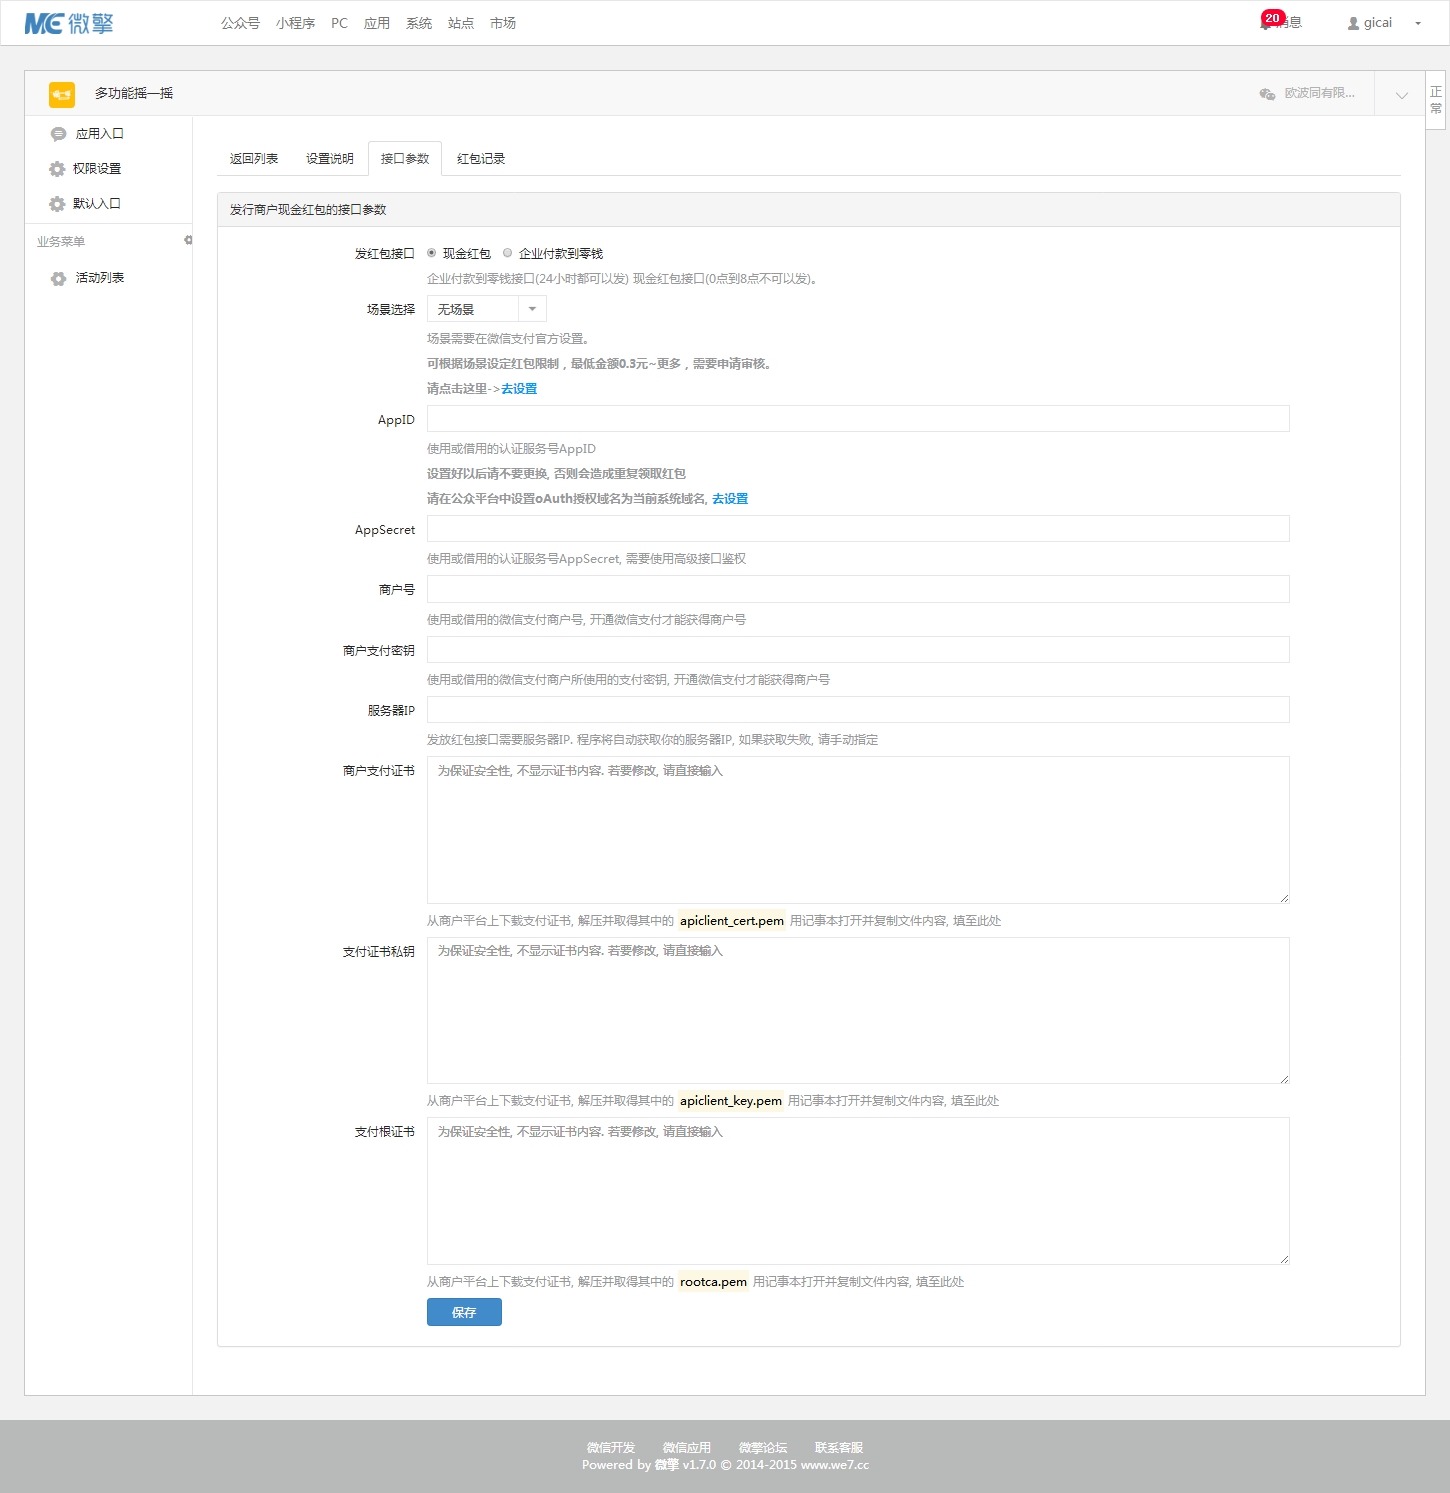Image resolution: width=1450 pixels, height=1493 pixels.
Task: Click the WeChat icon next to 欧波同有限
Action: (x=1267, y=93)
